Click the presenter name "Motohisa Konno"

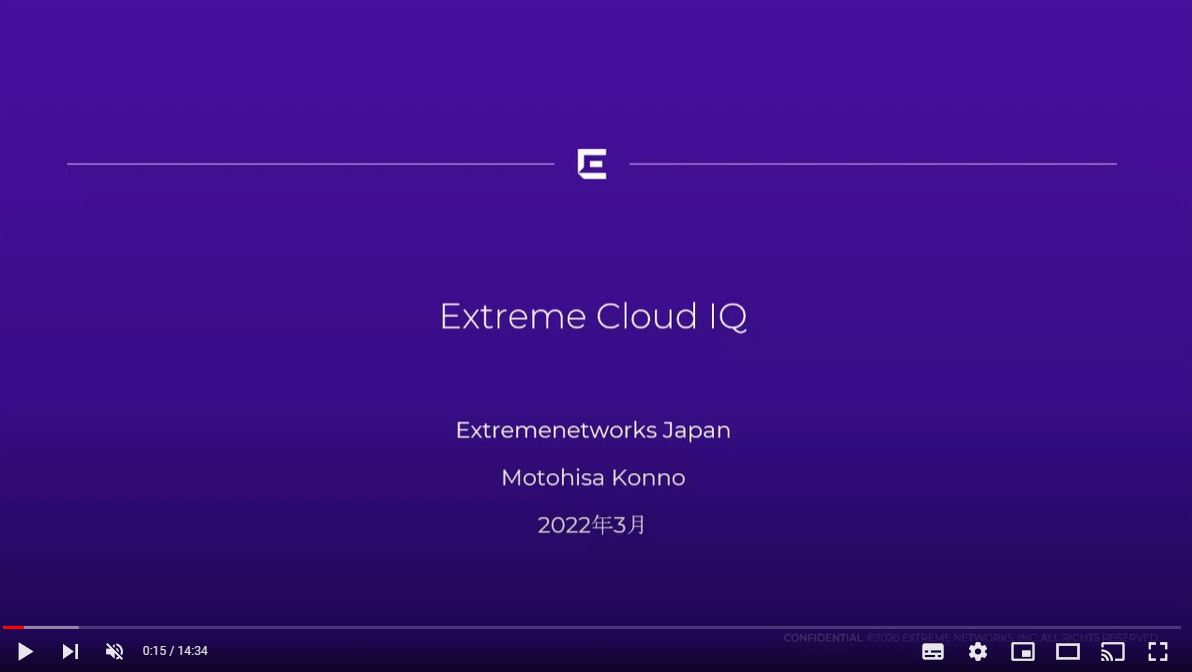[x=593, y=478]
